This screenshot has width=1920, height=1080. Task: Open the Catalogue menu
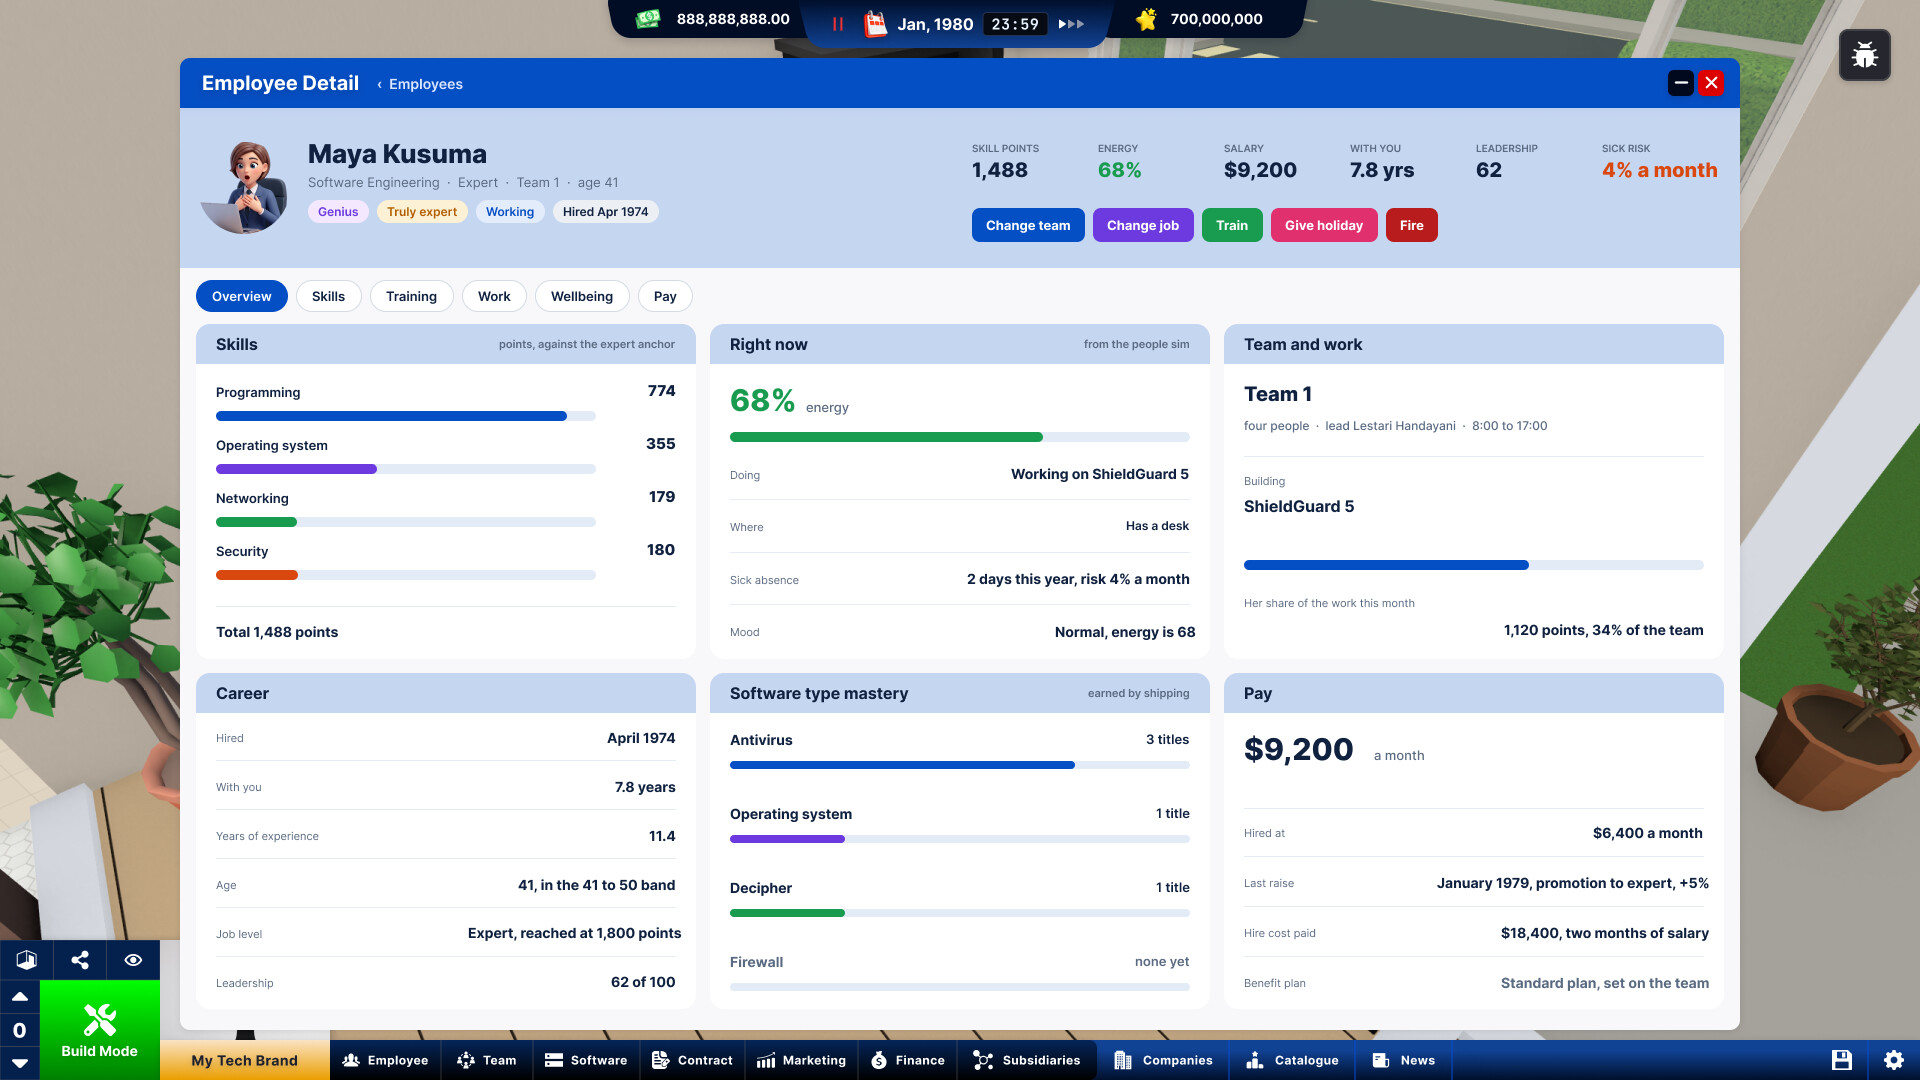[1292, 1060]
